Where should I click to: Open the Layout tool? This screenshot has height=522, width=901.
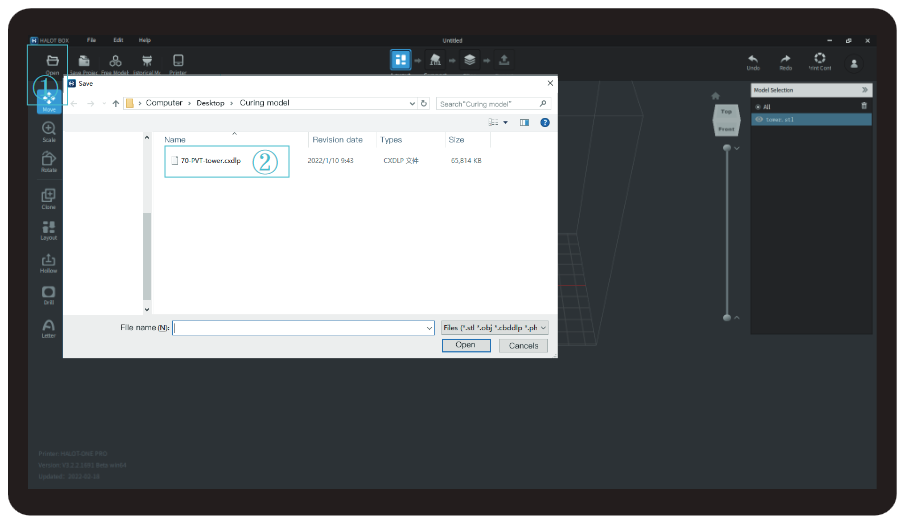(49, 228)
